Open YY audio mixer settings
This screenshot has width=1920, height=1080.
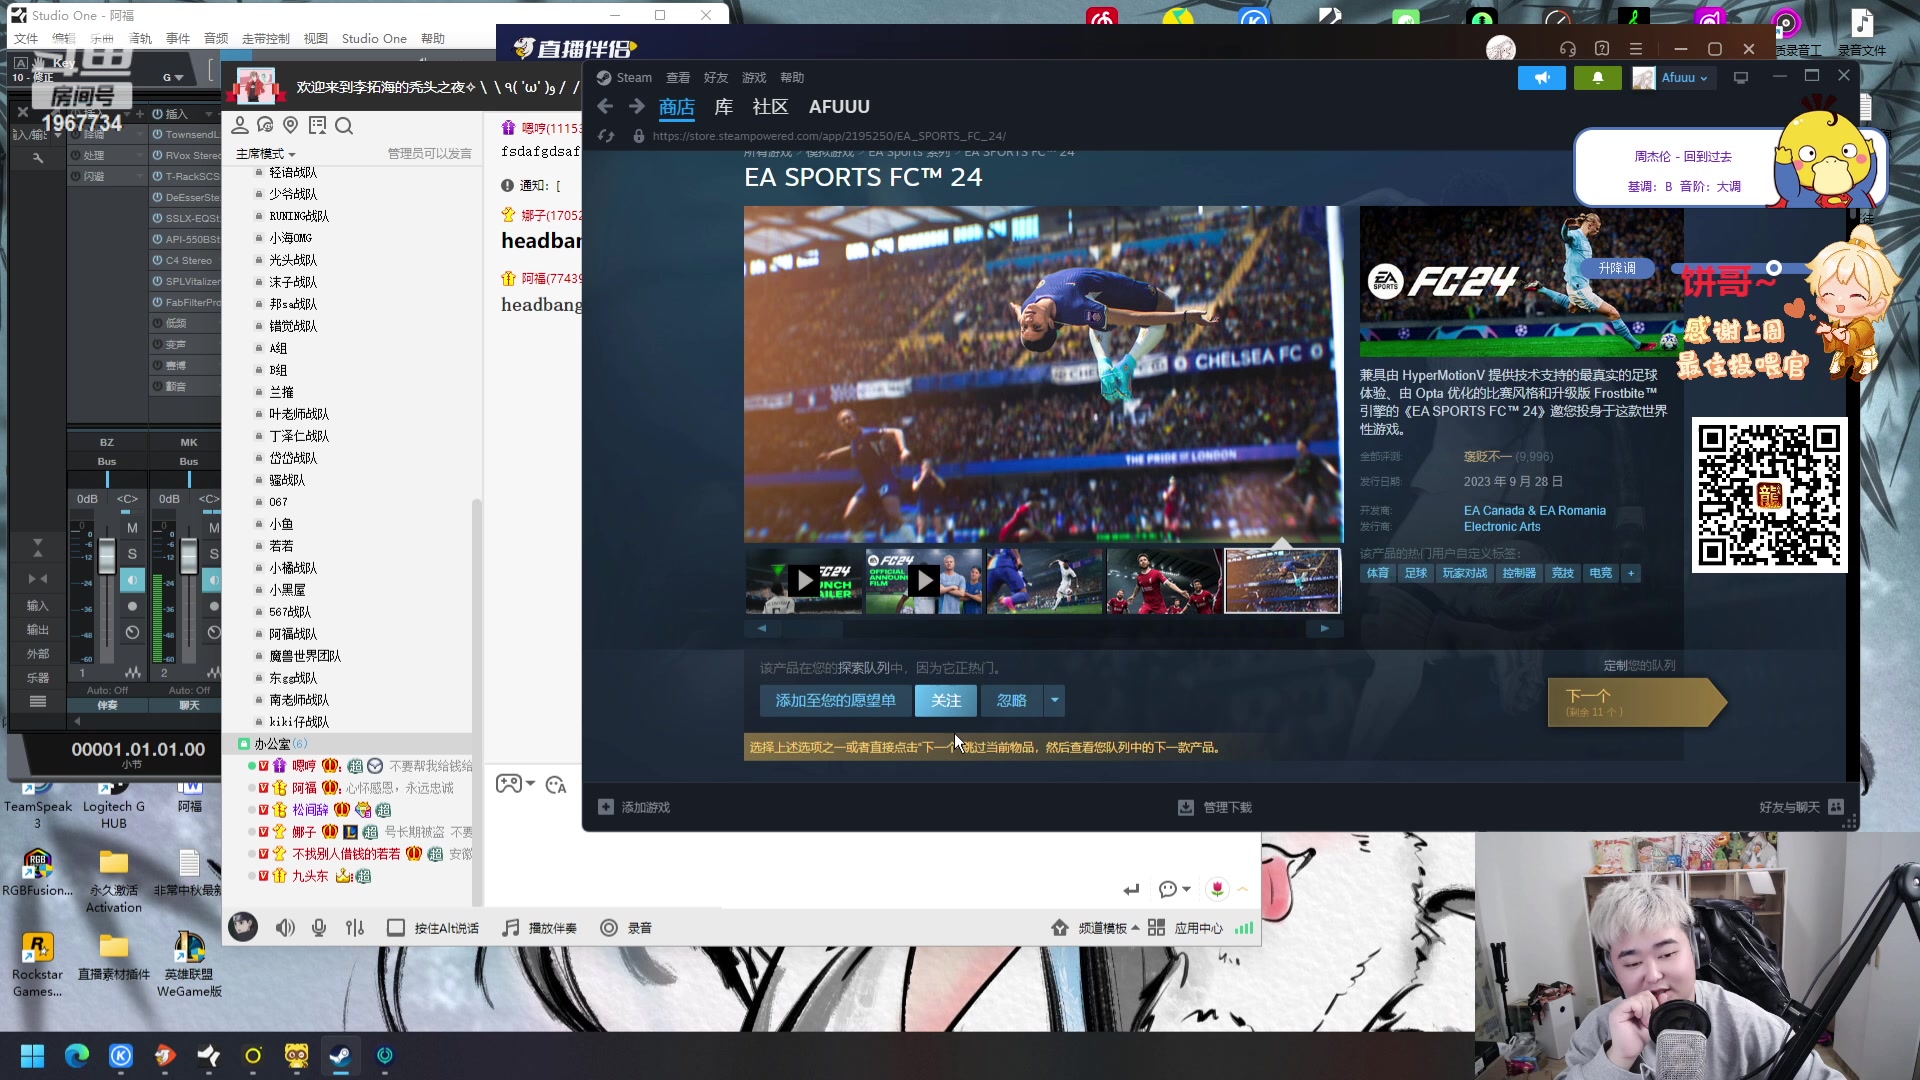pos(355,928)
